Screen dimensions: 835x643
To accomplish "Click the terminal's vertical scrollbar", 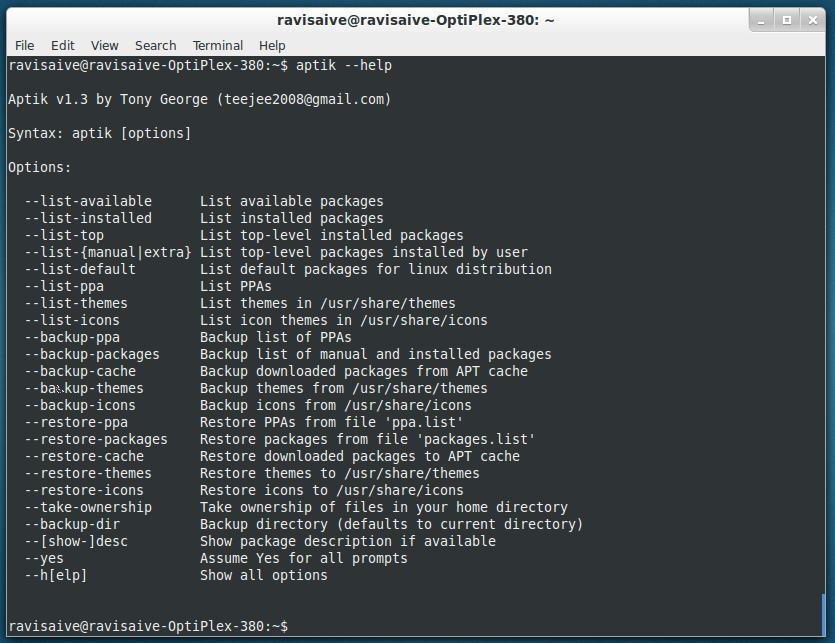I will (x=824, y=612).
